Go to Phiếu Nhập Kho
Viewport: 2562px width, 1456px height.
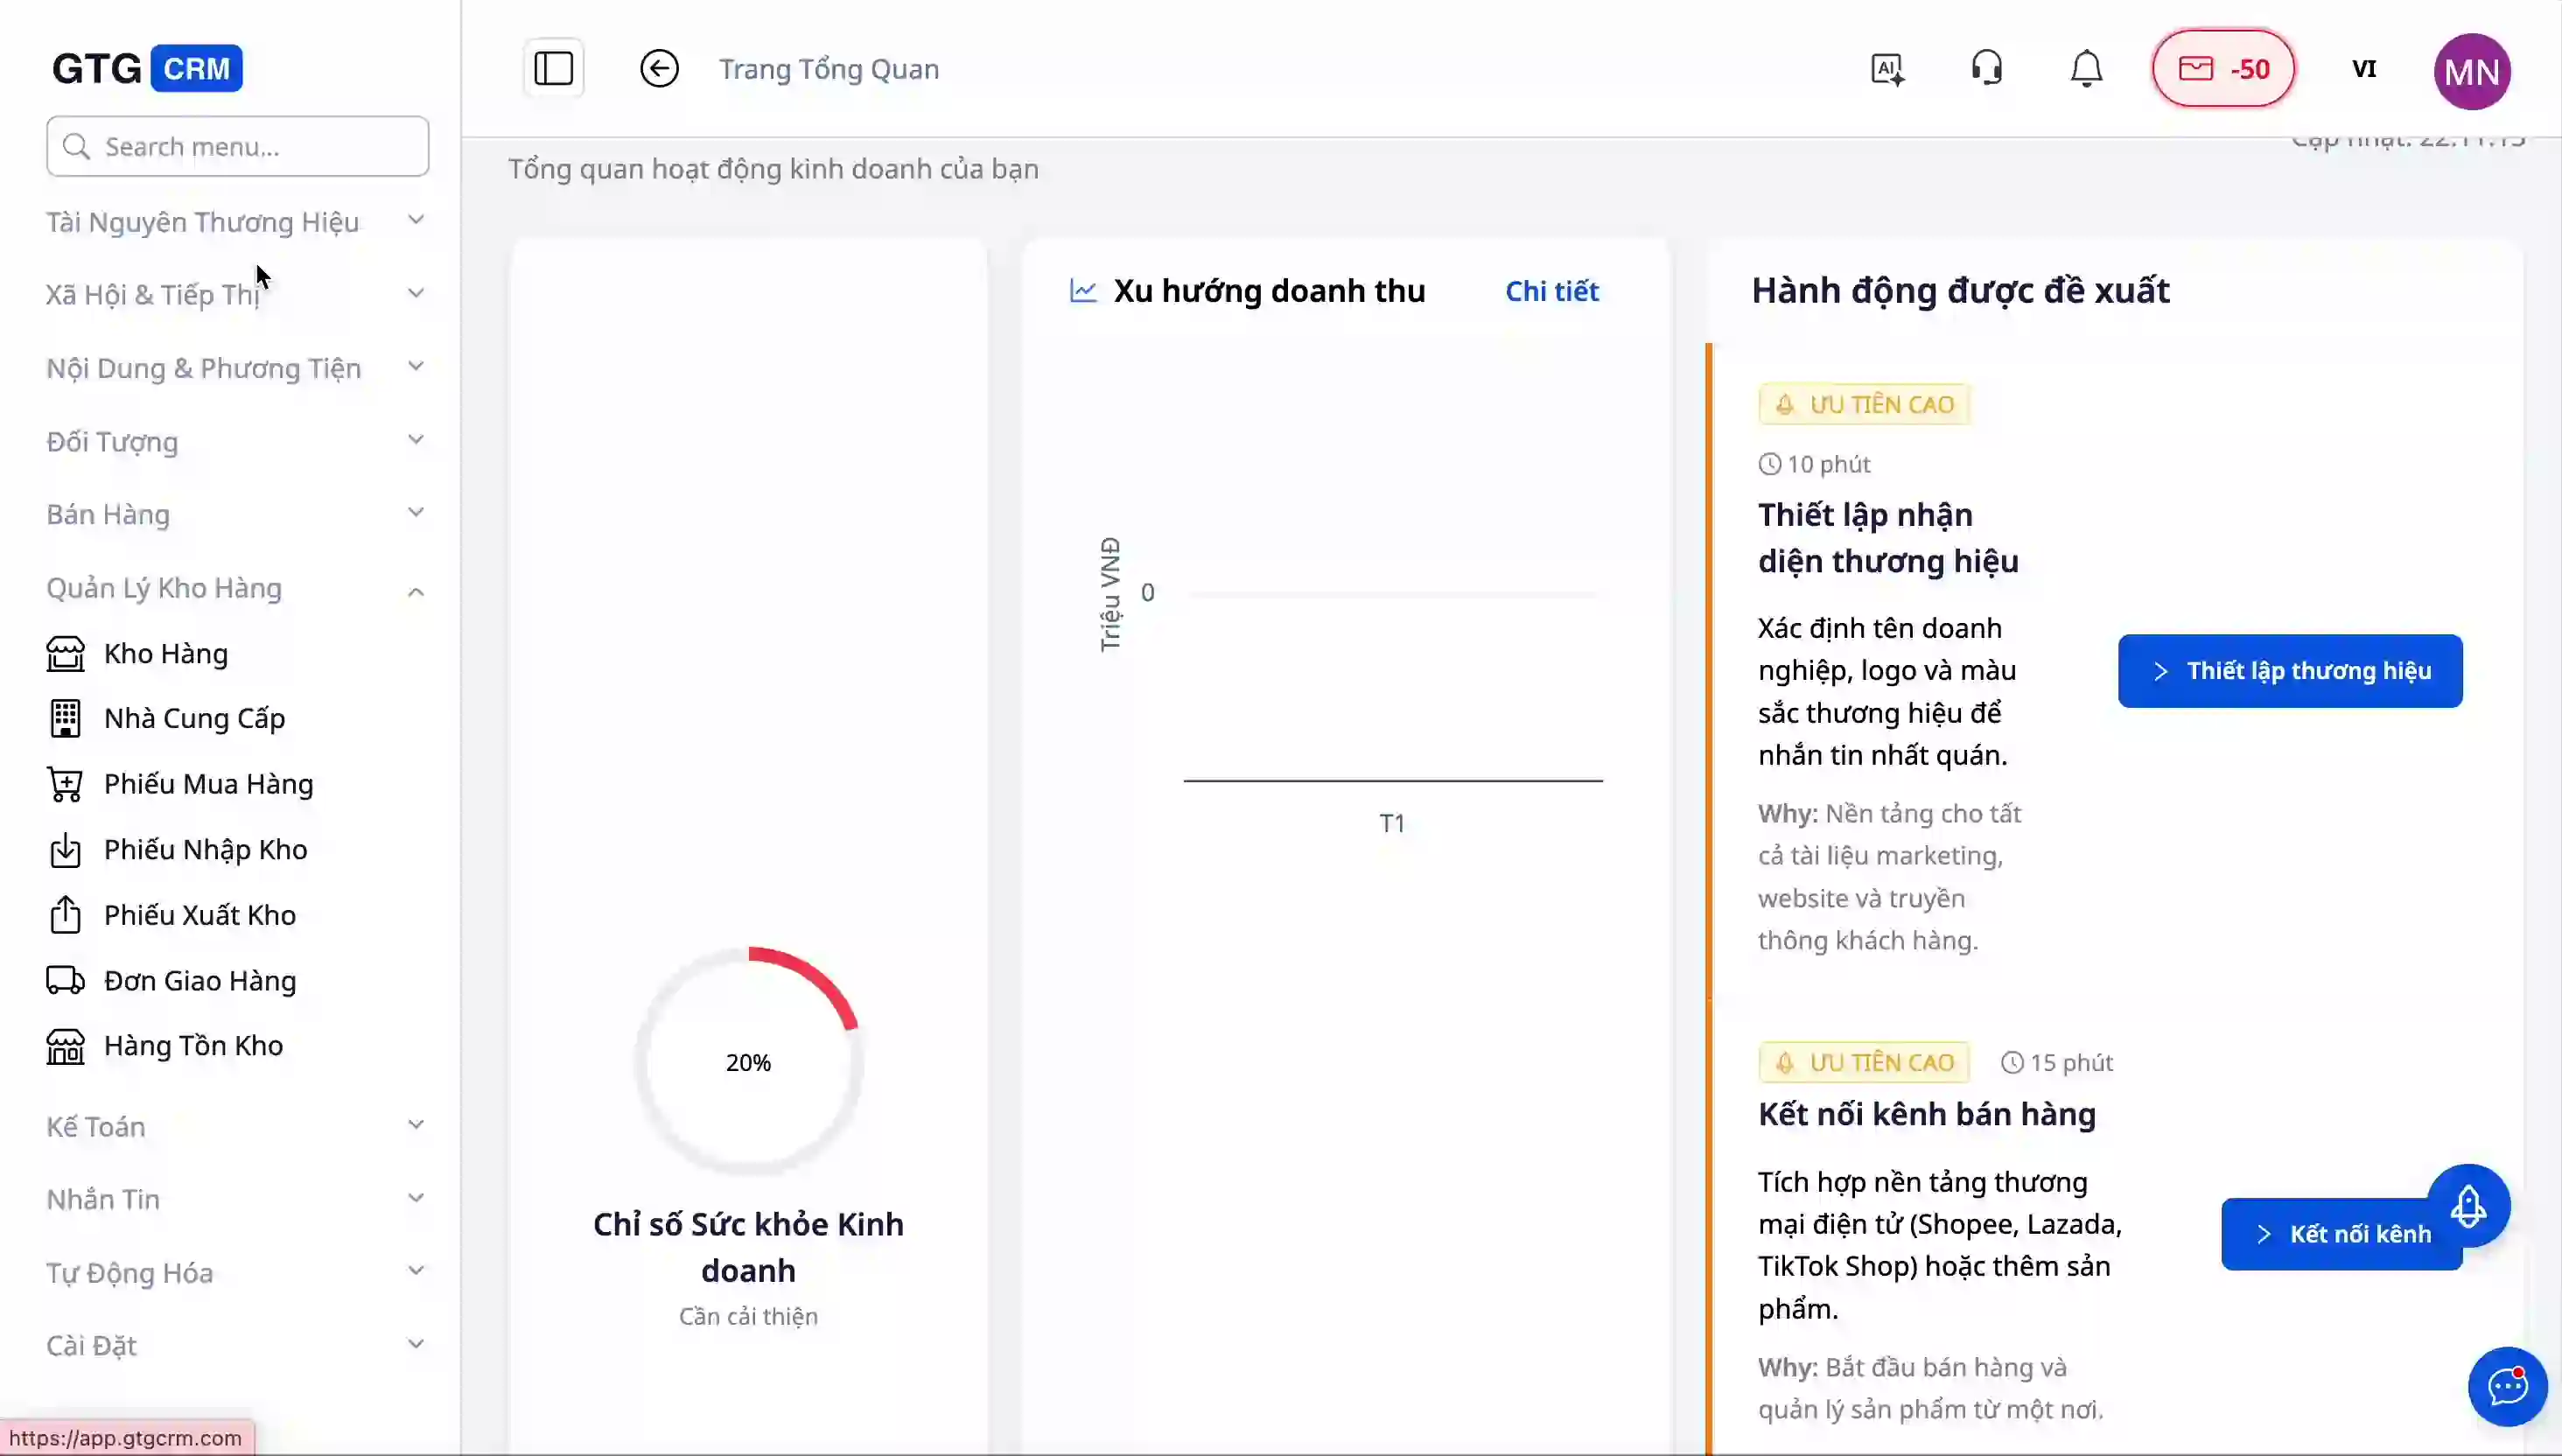pyautogui.click(x=205, y=849)
